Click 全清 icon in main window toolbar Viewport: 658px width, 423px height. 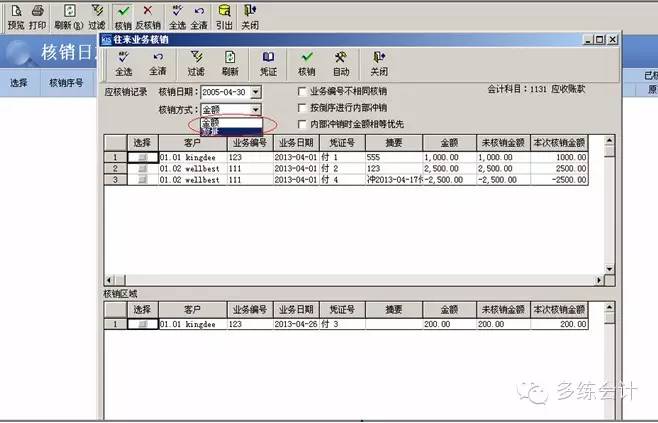tap(199, 17)
